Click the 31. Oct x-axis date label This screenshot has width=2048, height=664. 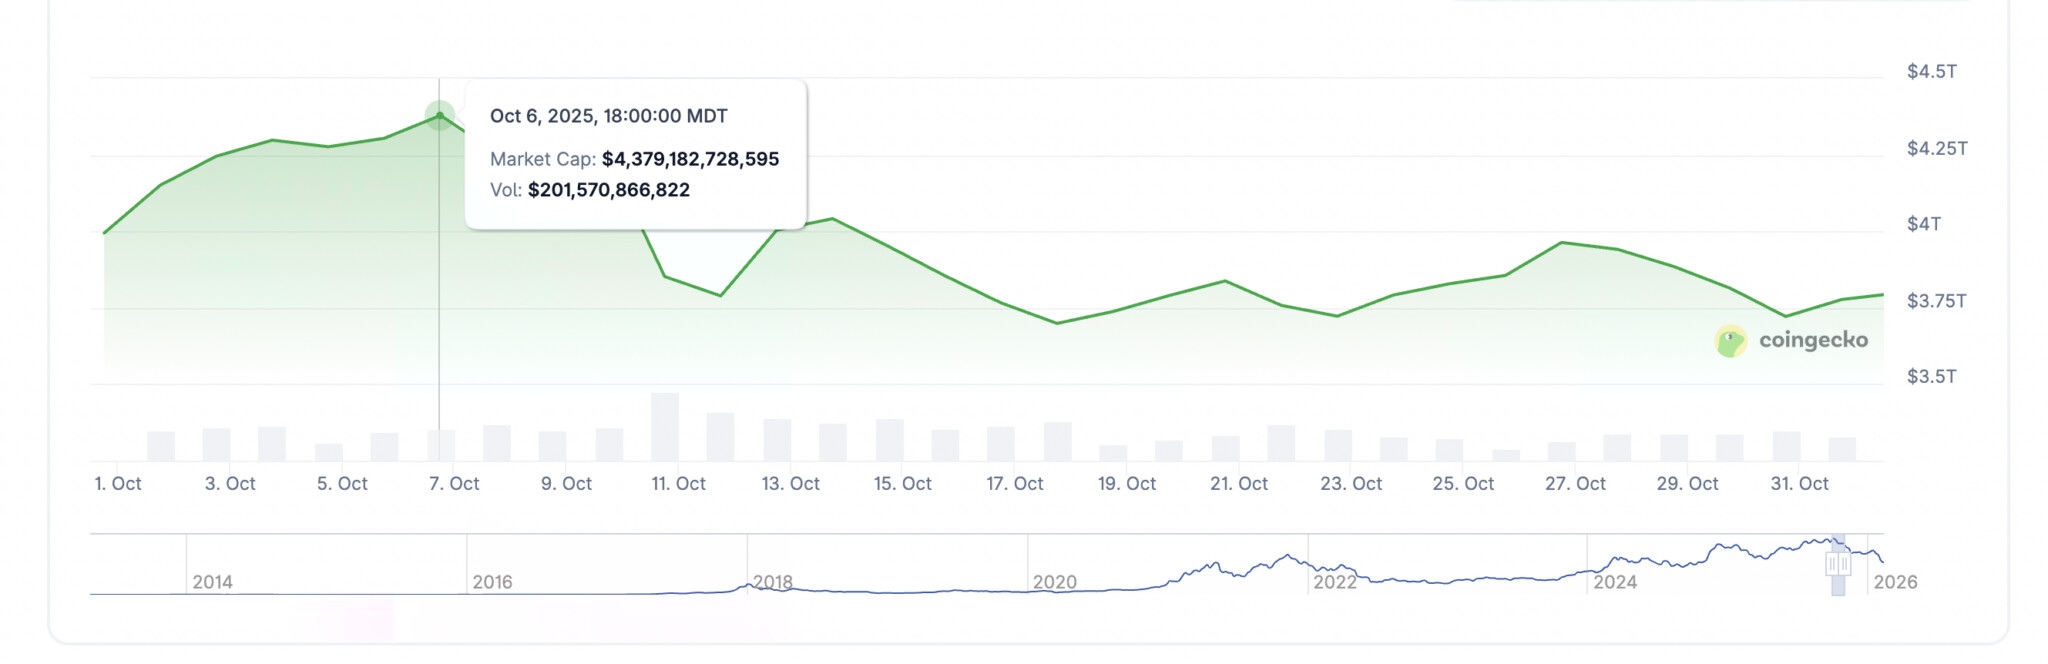tap(1799, 484)
